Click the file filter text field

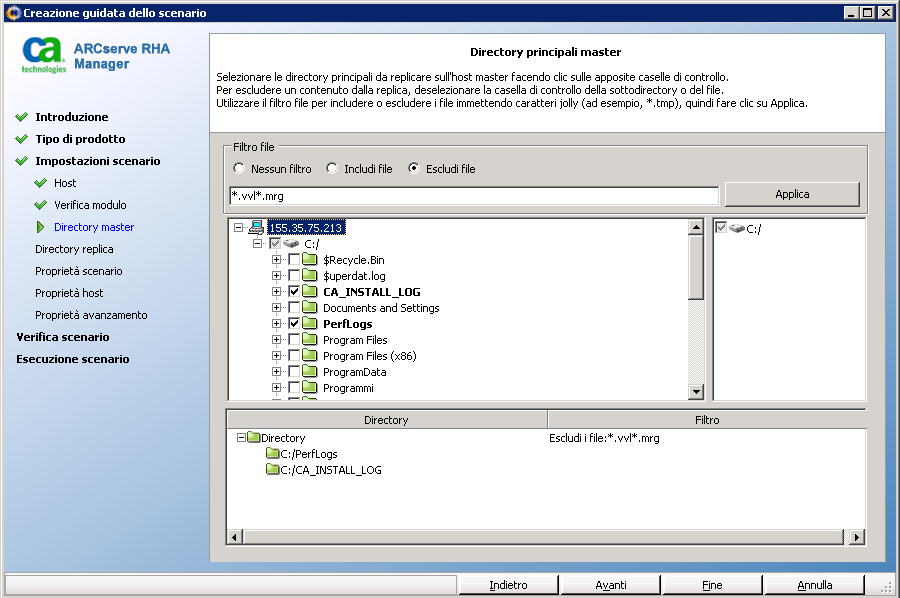[x=474, y=195]
